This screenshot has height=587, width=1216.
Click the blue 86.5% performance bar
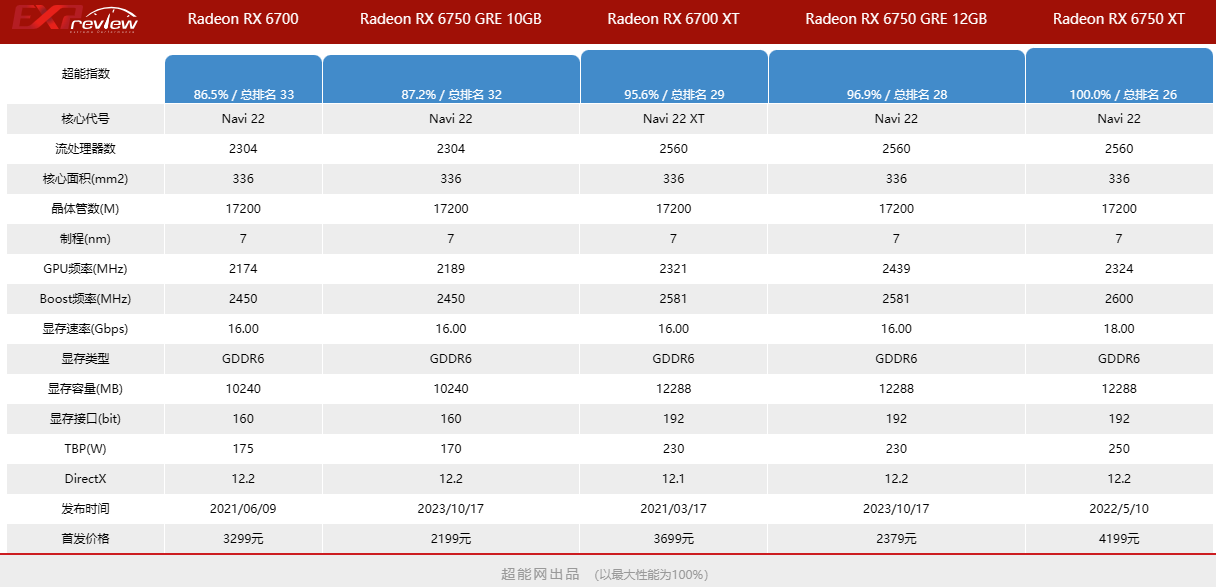point(243,79)
